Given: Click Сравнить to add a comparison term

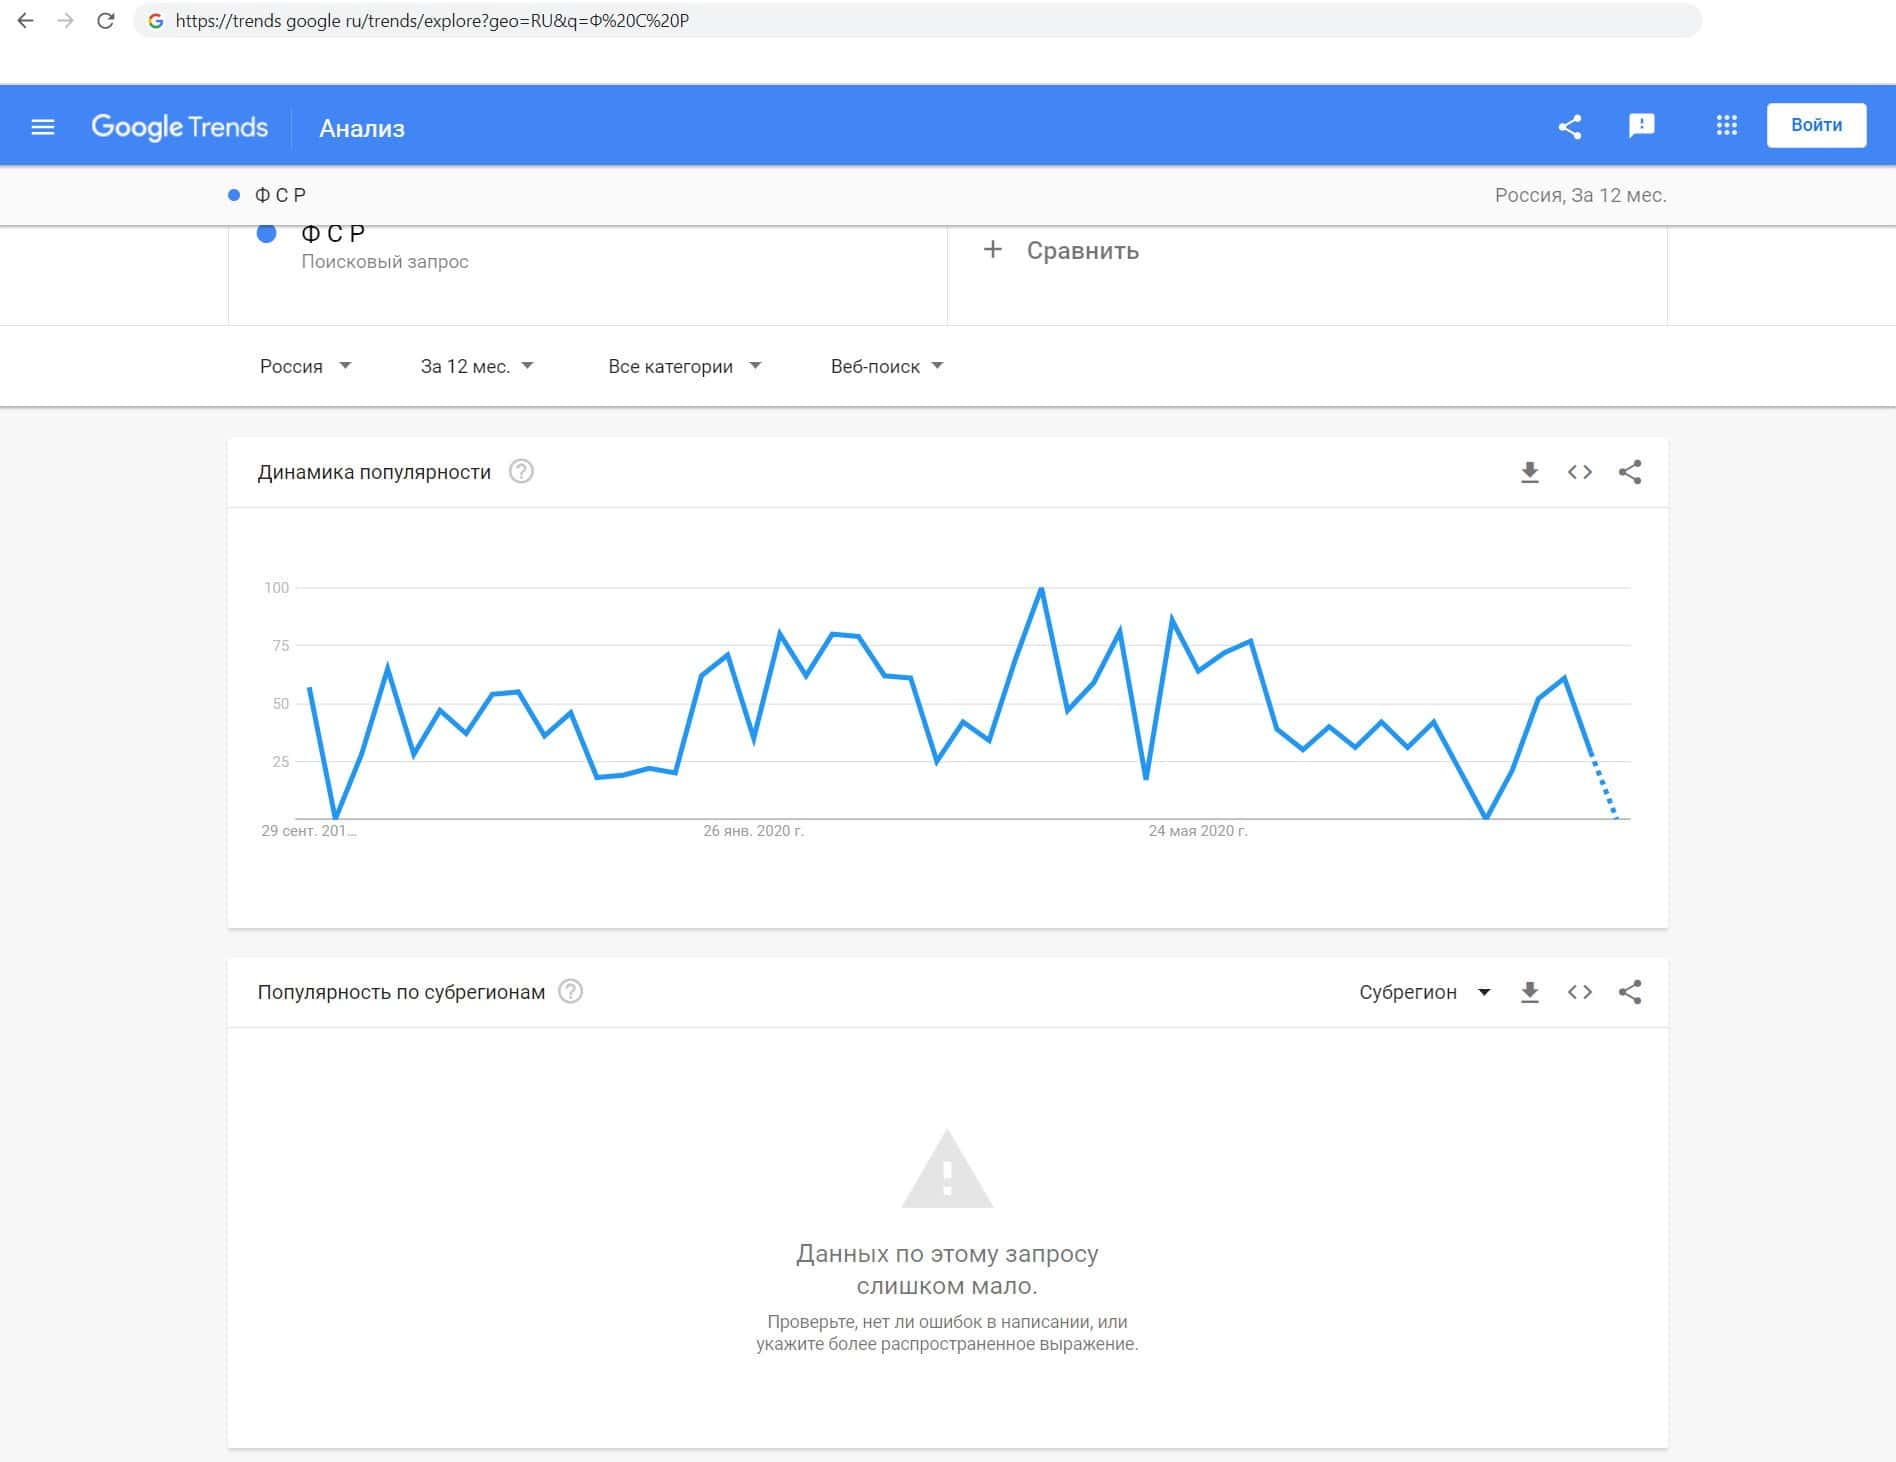Looking at the screenshot, I should click(x=1062, y=251).
